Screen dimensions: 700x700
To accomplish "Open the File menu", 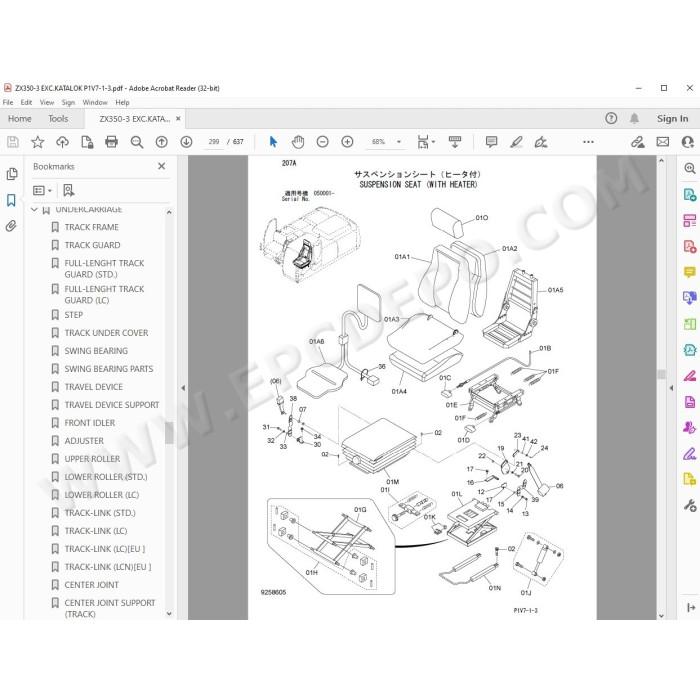I will 8,102.
